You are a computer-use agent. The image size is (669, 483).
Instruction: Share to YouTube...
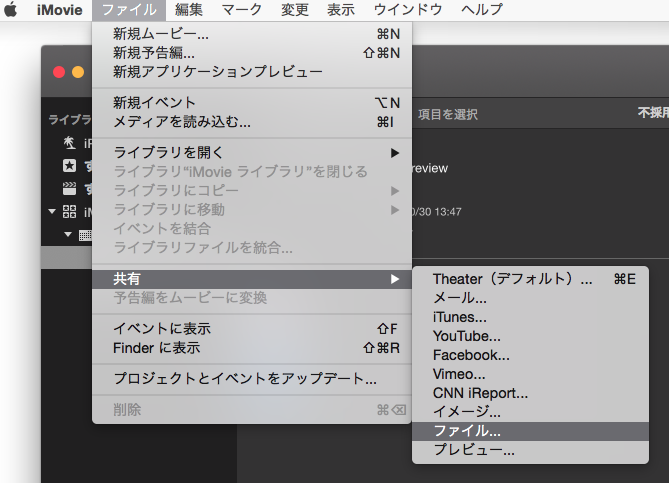tap(530, 336)
